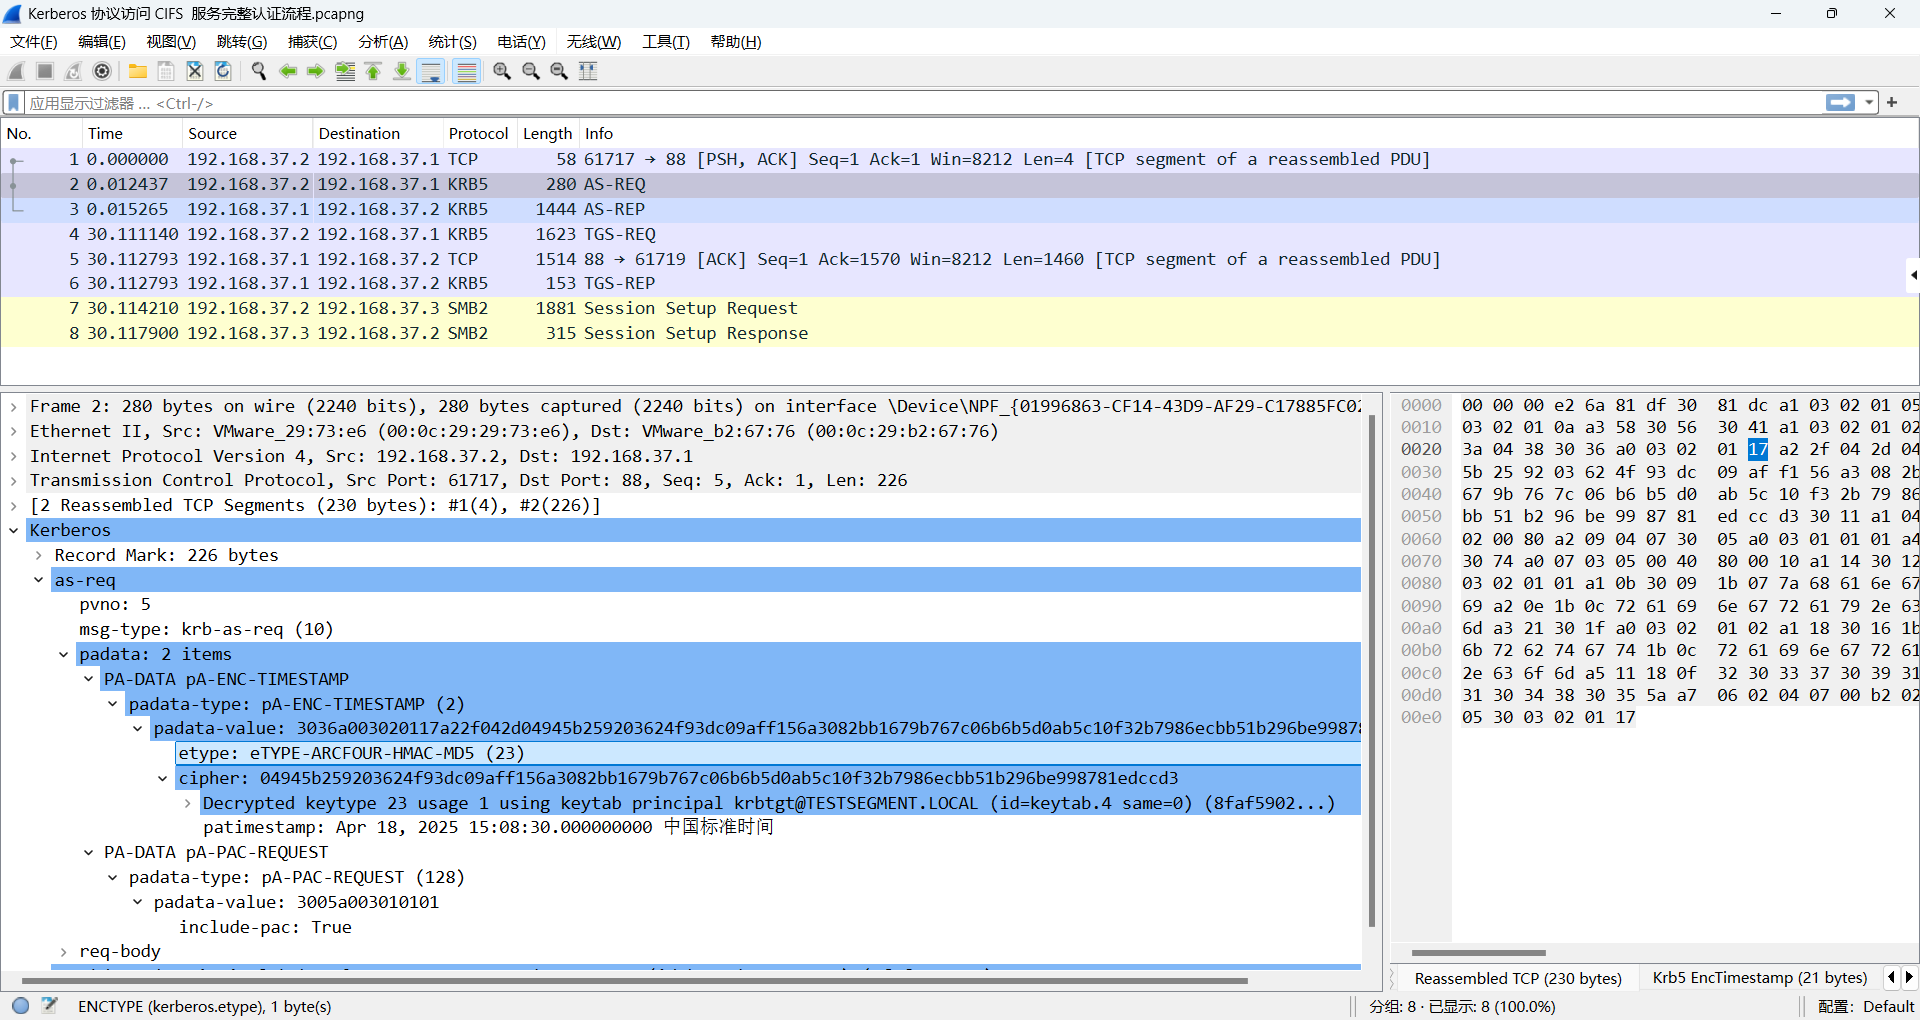Close this capture file icon
This screenshot has width=1920, height=1020.
point(195,71)
